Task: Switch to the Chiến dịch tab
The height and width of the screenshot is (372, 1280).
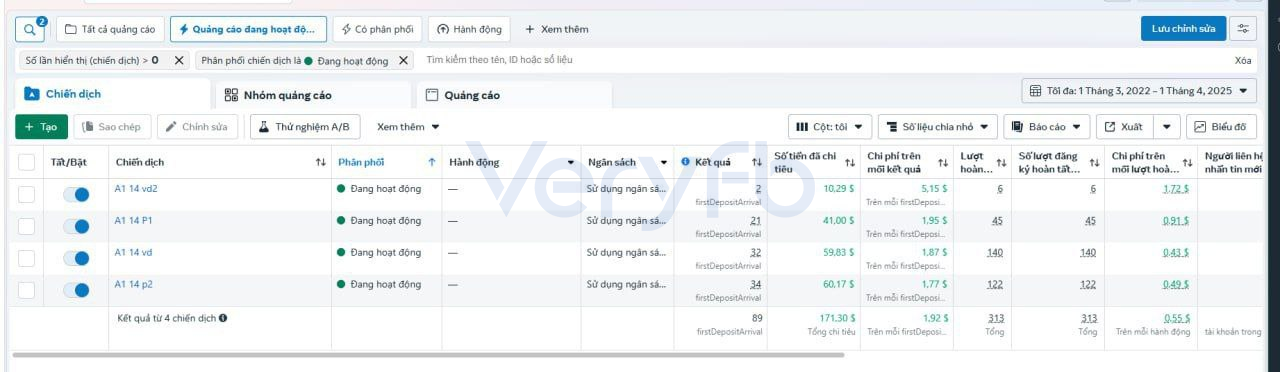Action: 112,94
